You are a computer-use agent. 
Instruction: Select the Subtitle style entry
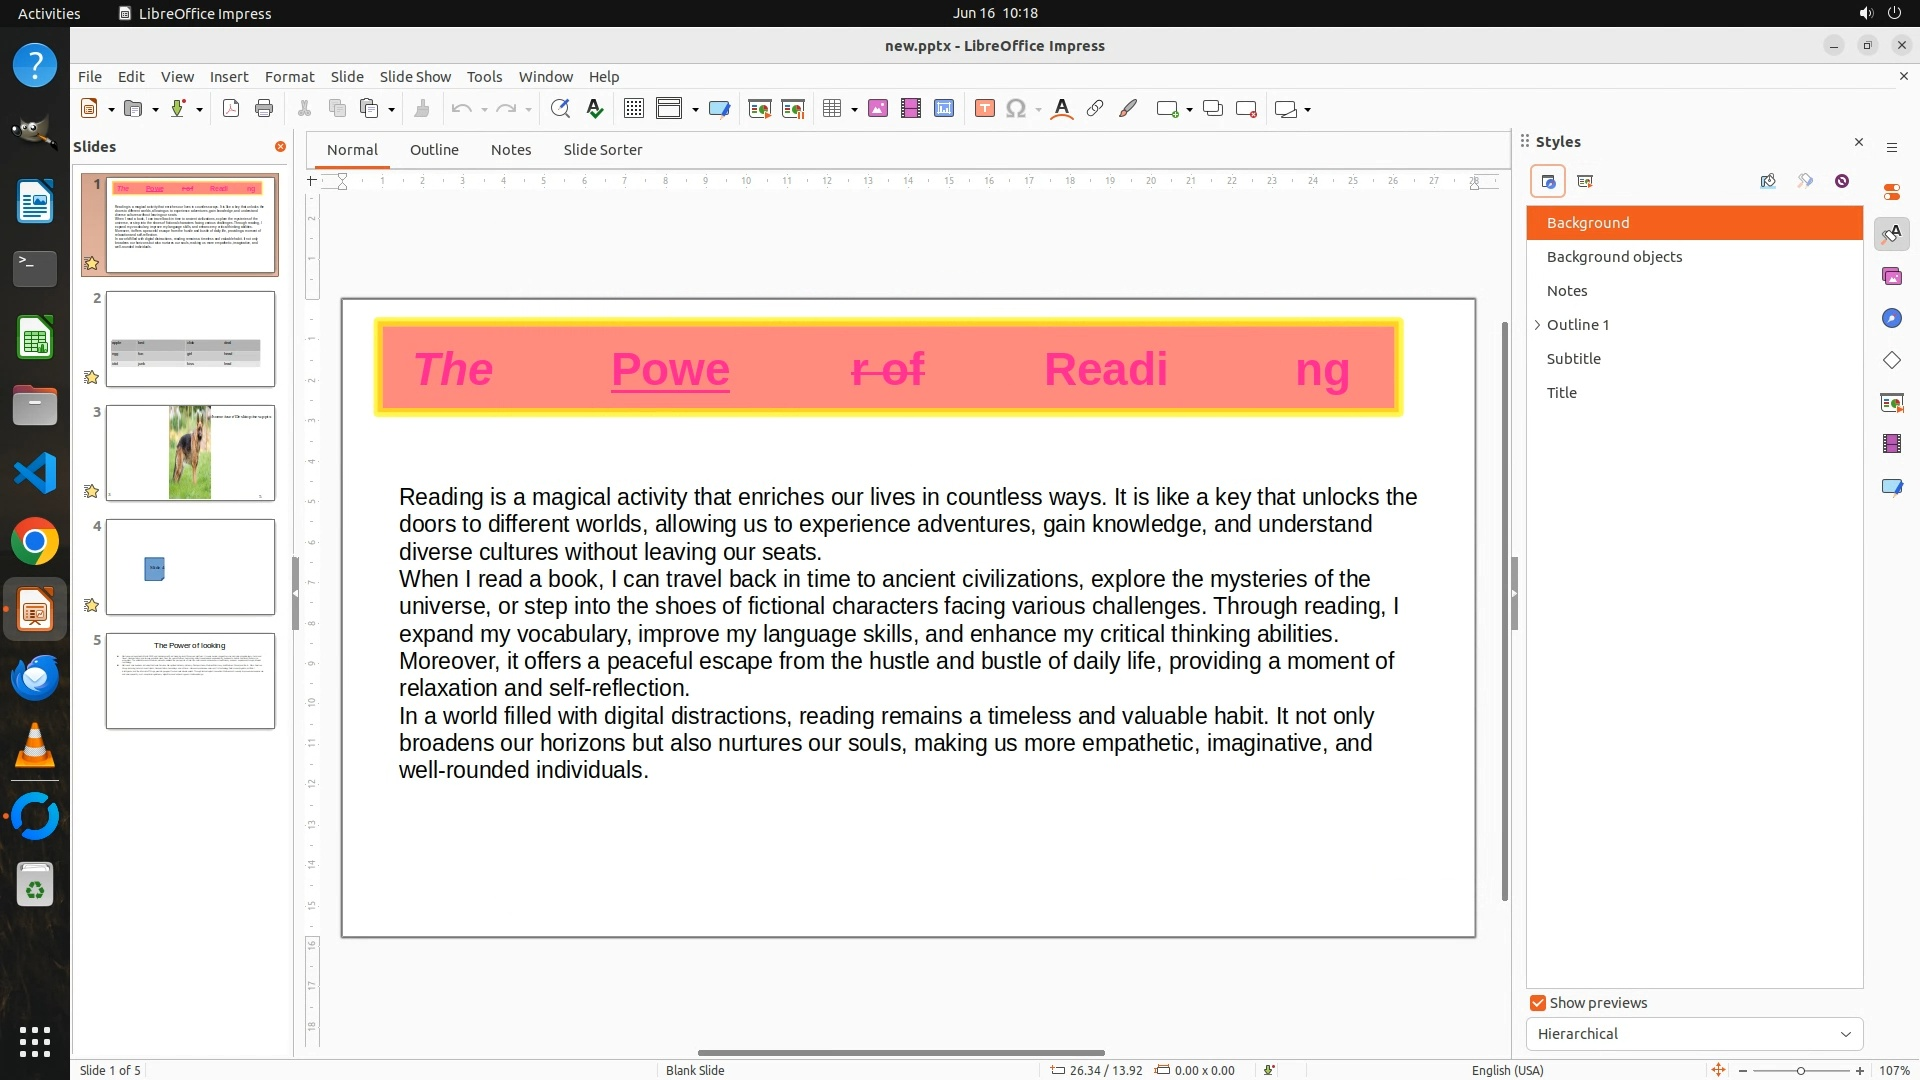click(x=1573, y=359)
